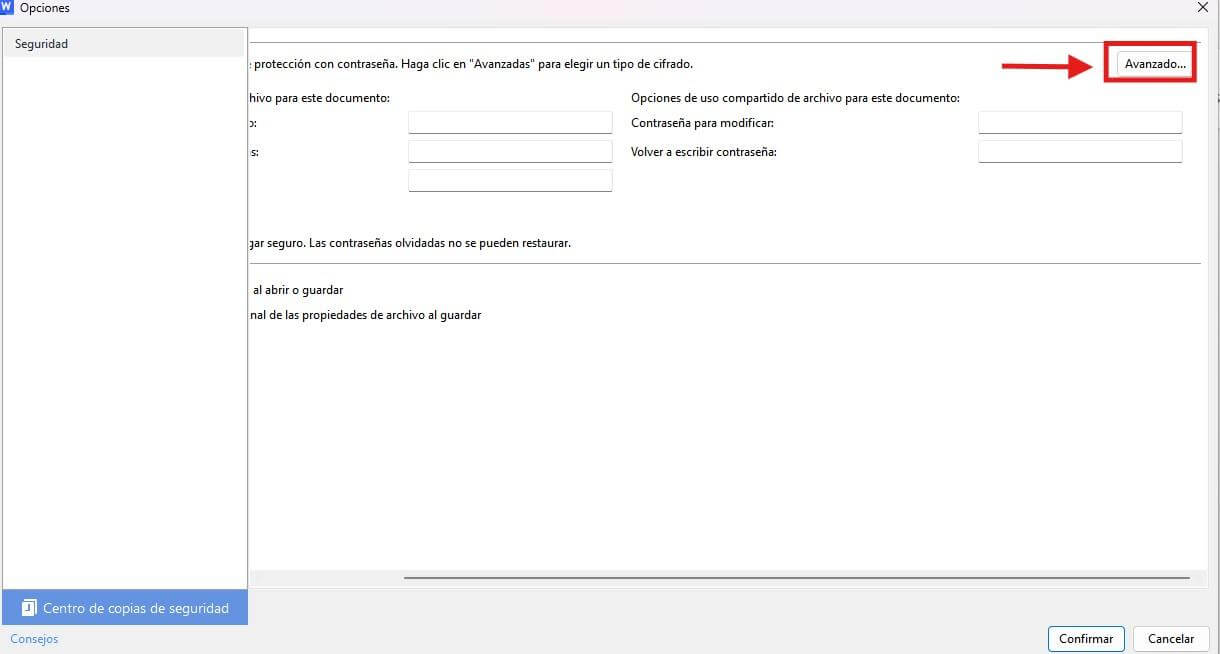The image size is (1220, 654).
Task: Click the topmost password field on the left
Action: tap(510, 122)
